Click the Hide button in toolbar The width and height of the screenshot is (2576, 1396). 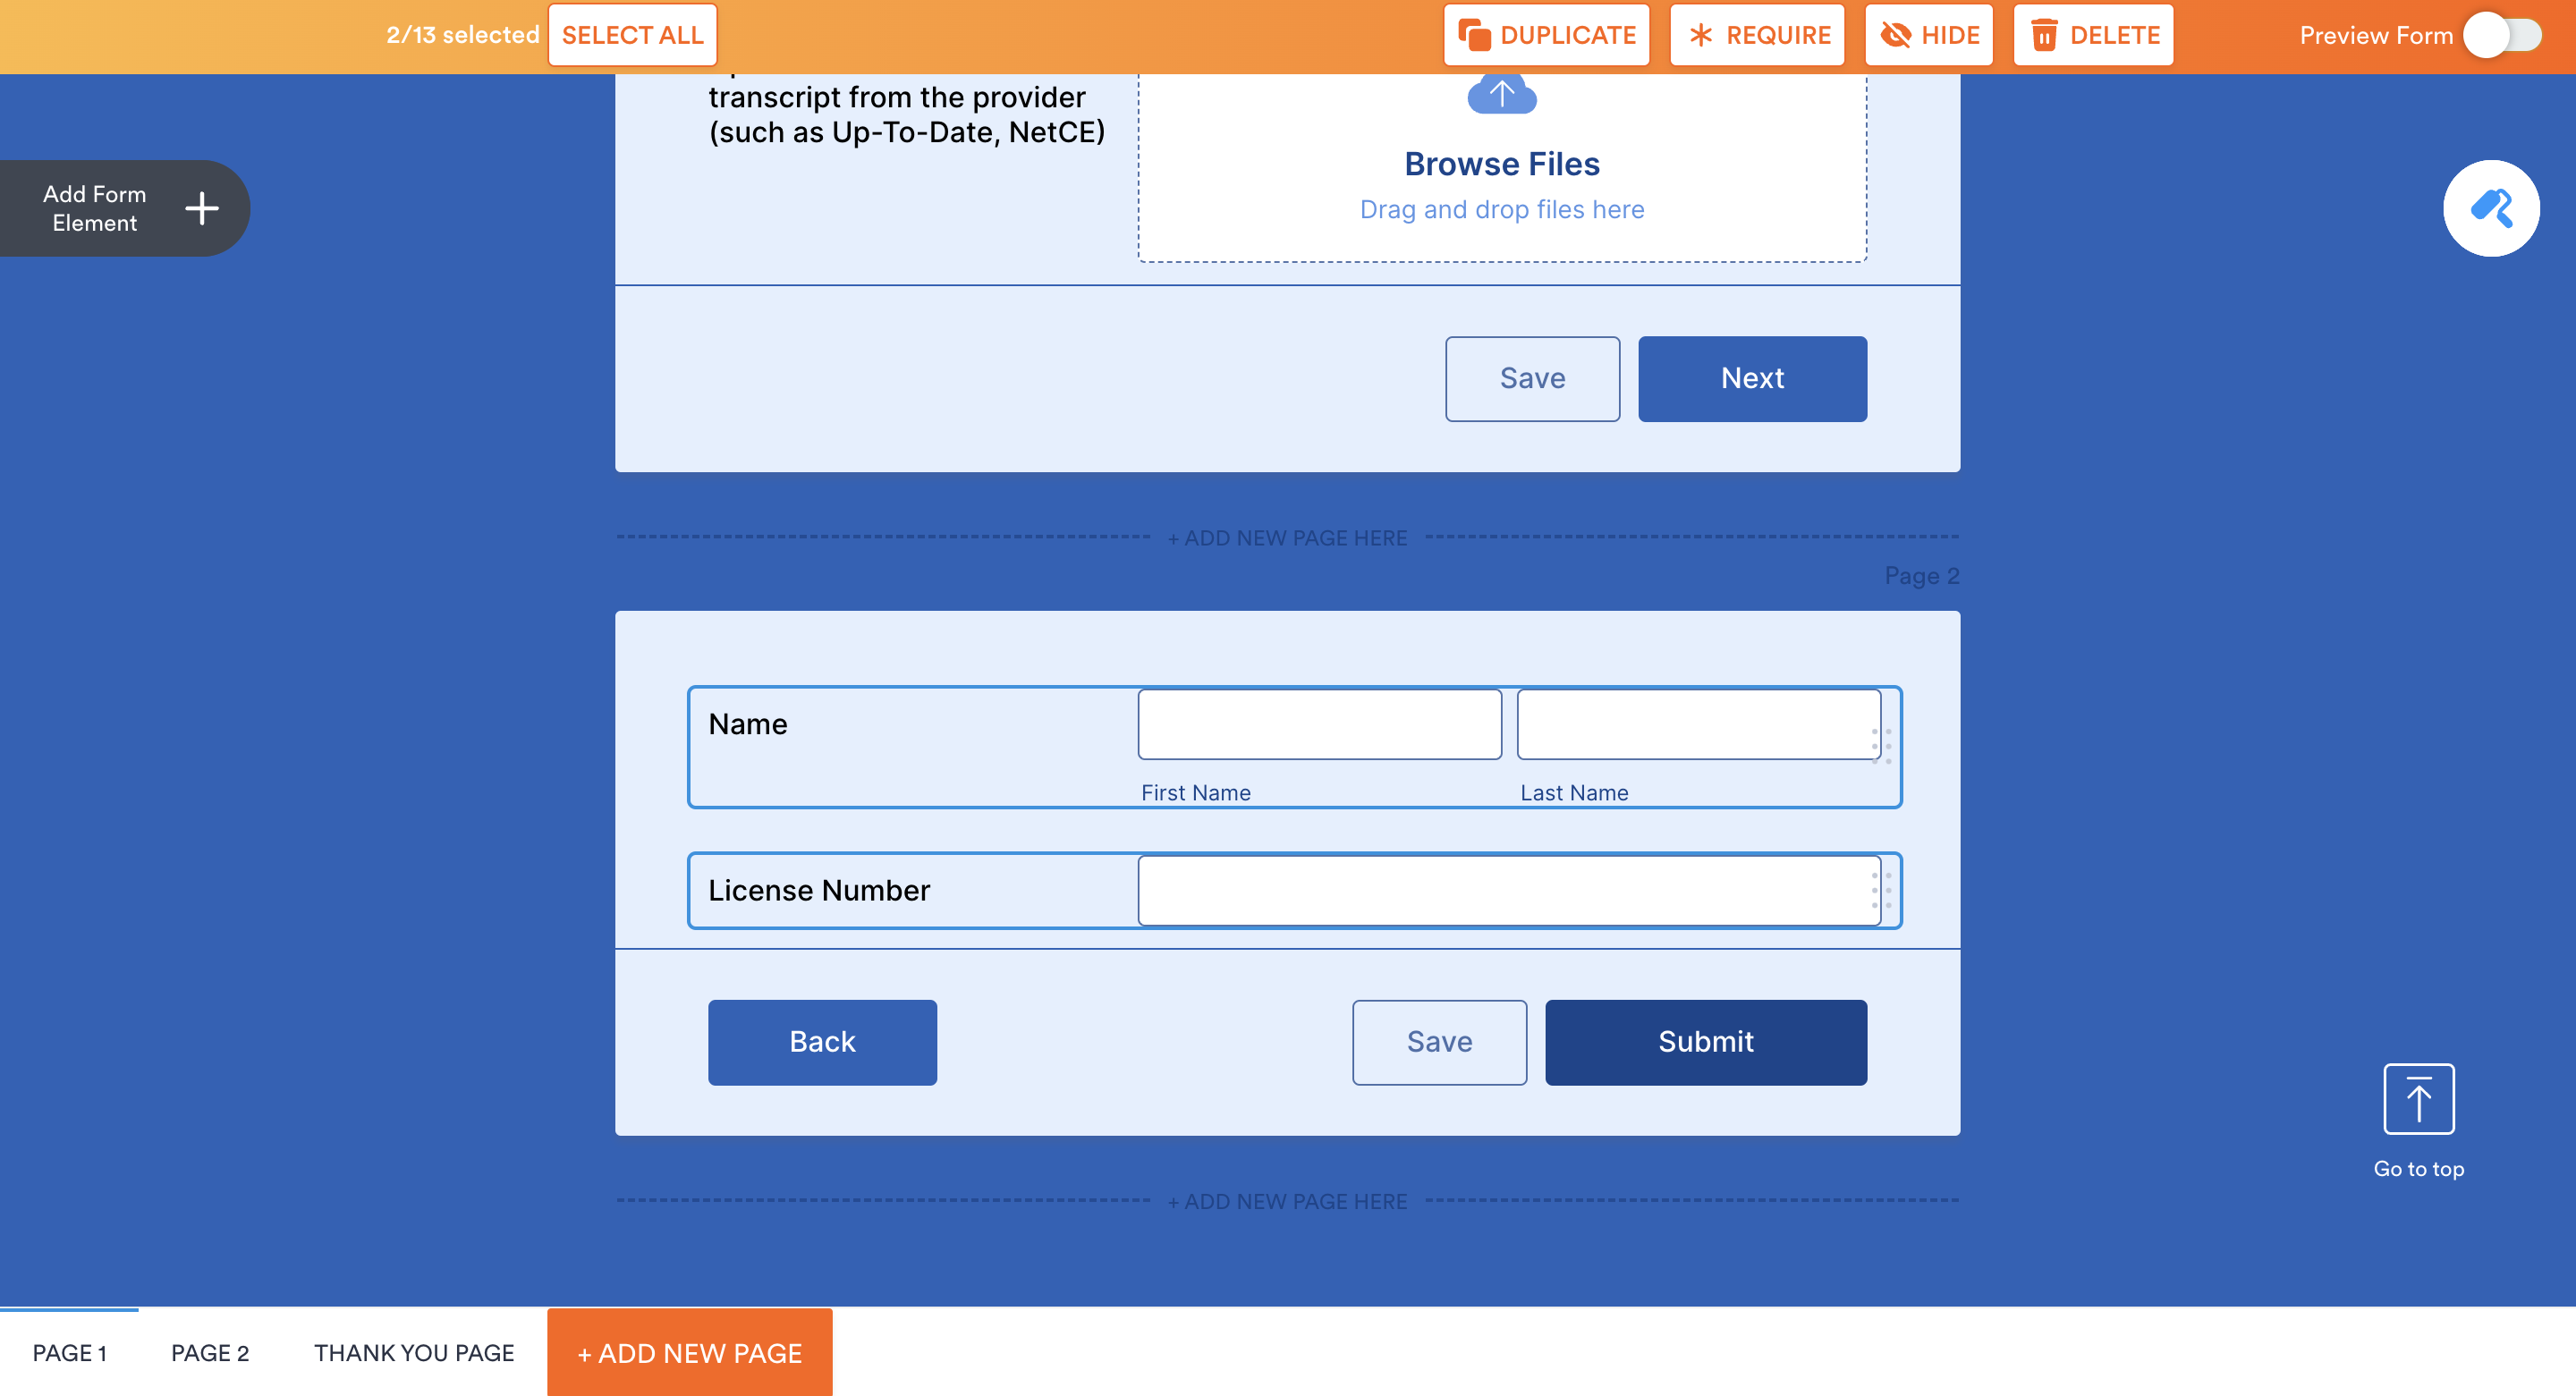point(1928,35)
